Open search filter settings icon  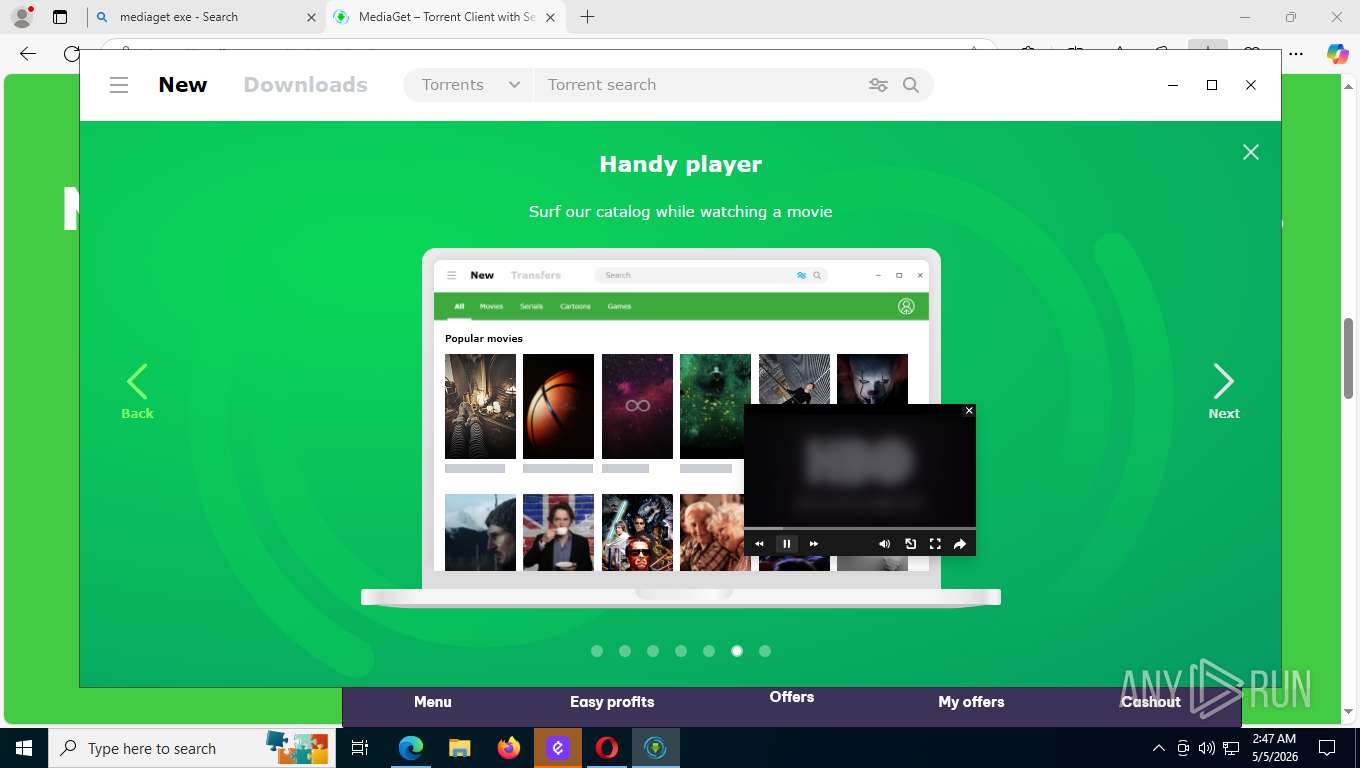click(x=879, y=85)
